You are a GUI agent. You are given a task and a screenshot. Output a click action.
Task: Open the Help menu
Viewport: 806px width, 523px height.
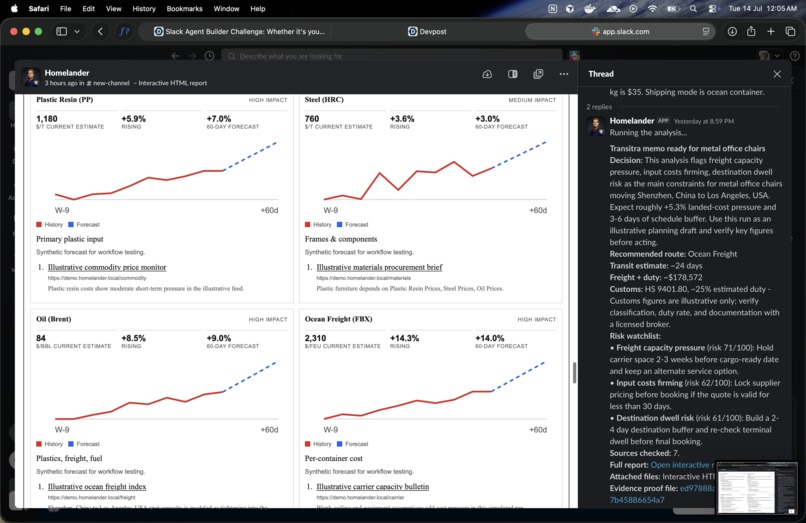pos(258,9)
